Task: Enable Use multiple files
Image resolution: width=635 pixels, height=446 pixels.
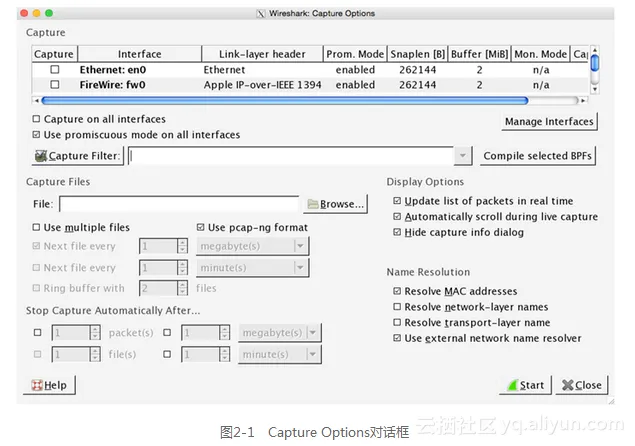Action: (36, 227)
